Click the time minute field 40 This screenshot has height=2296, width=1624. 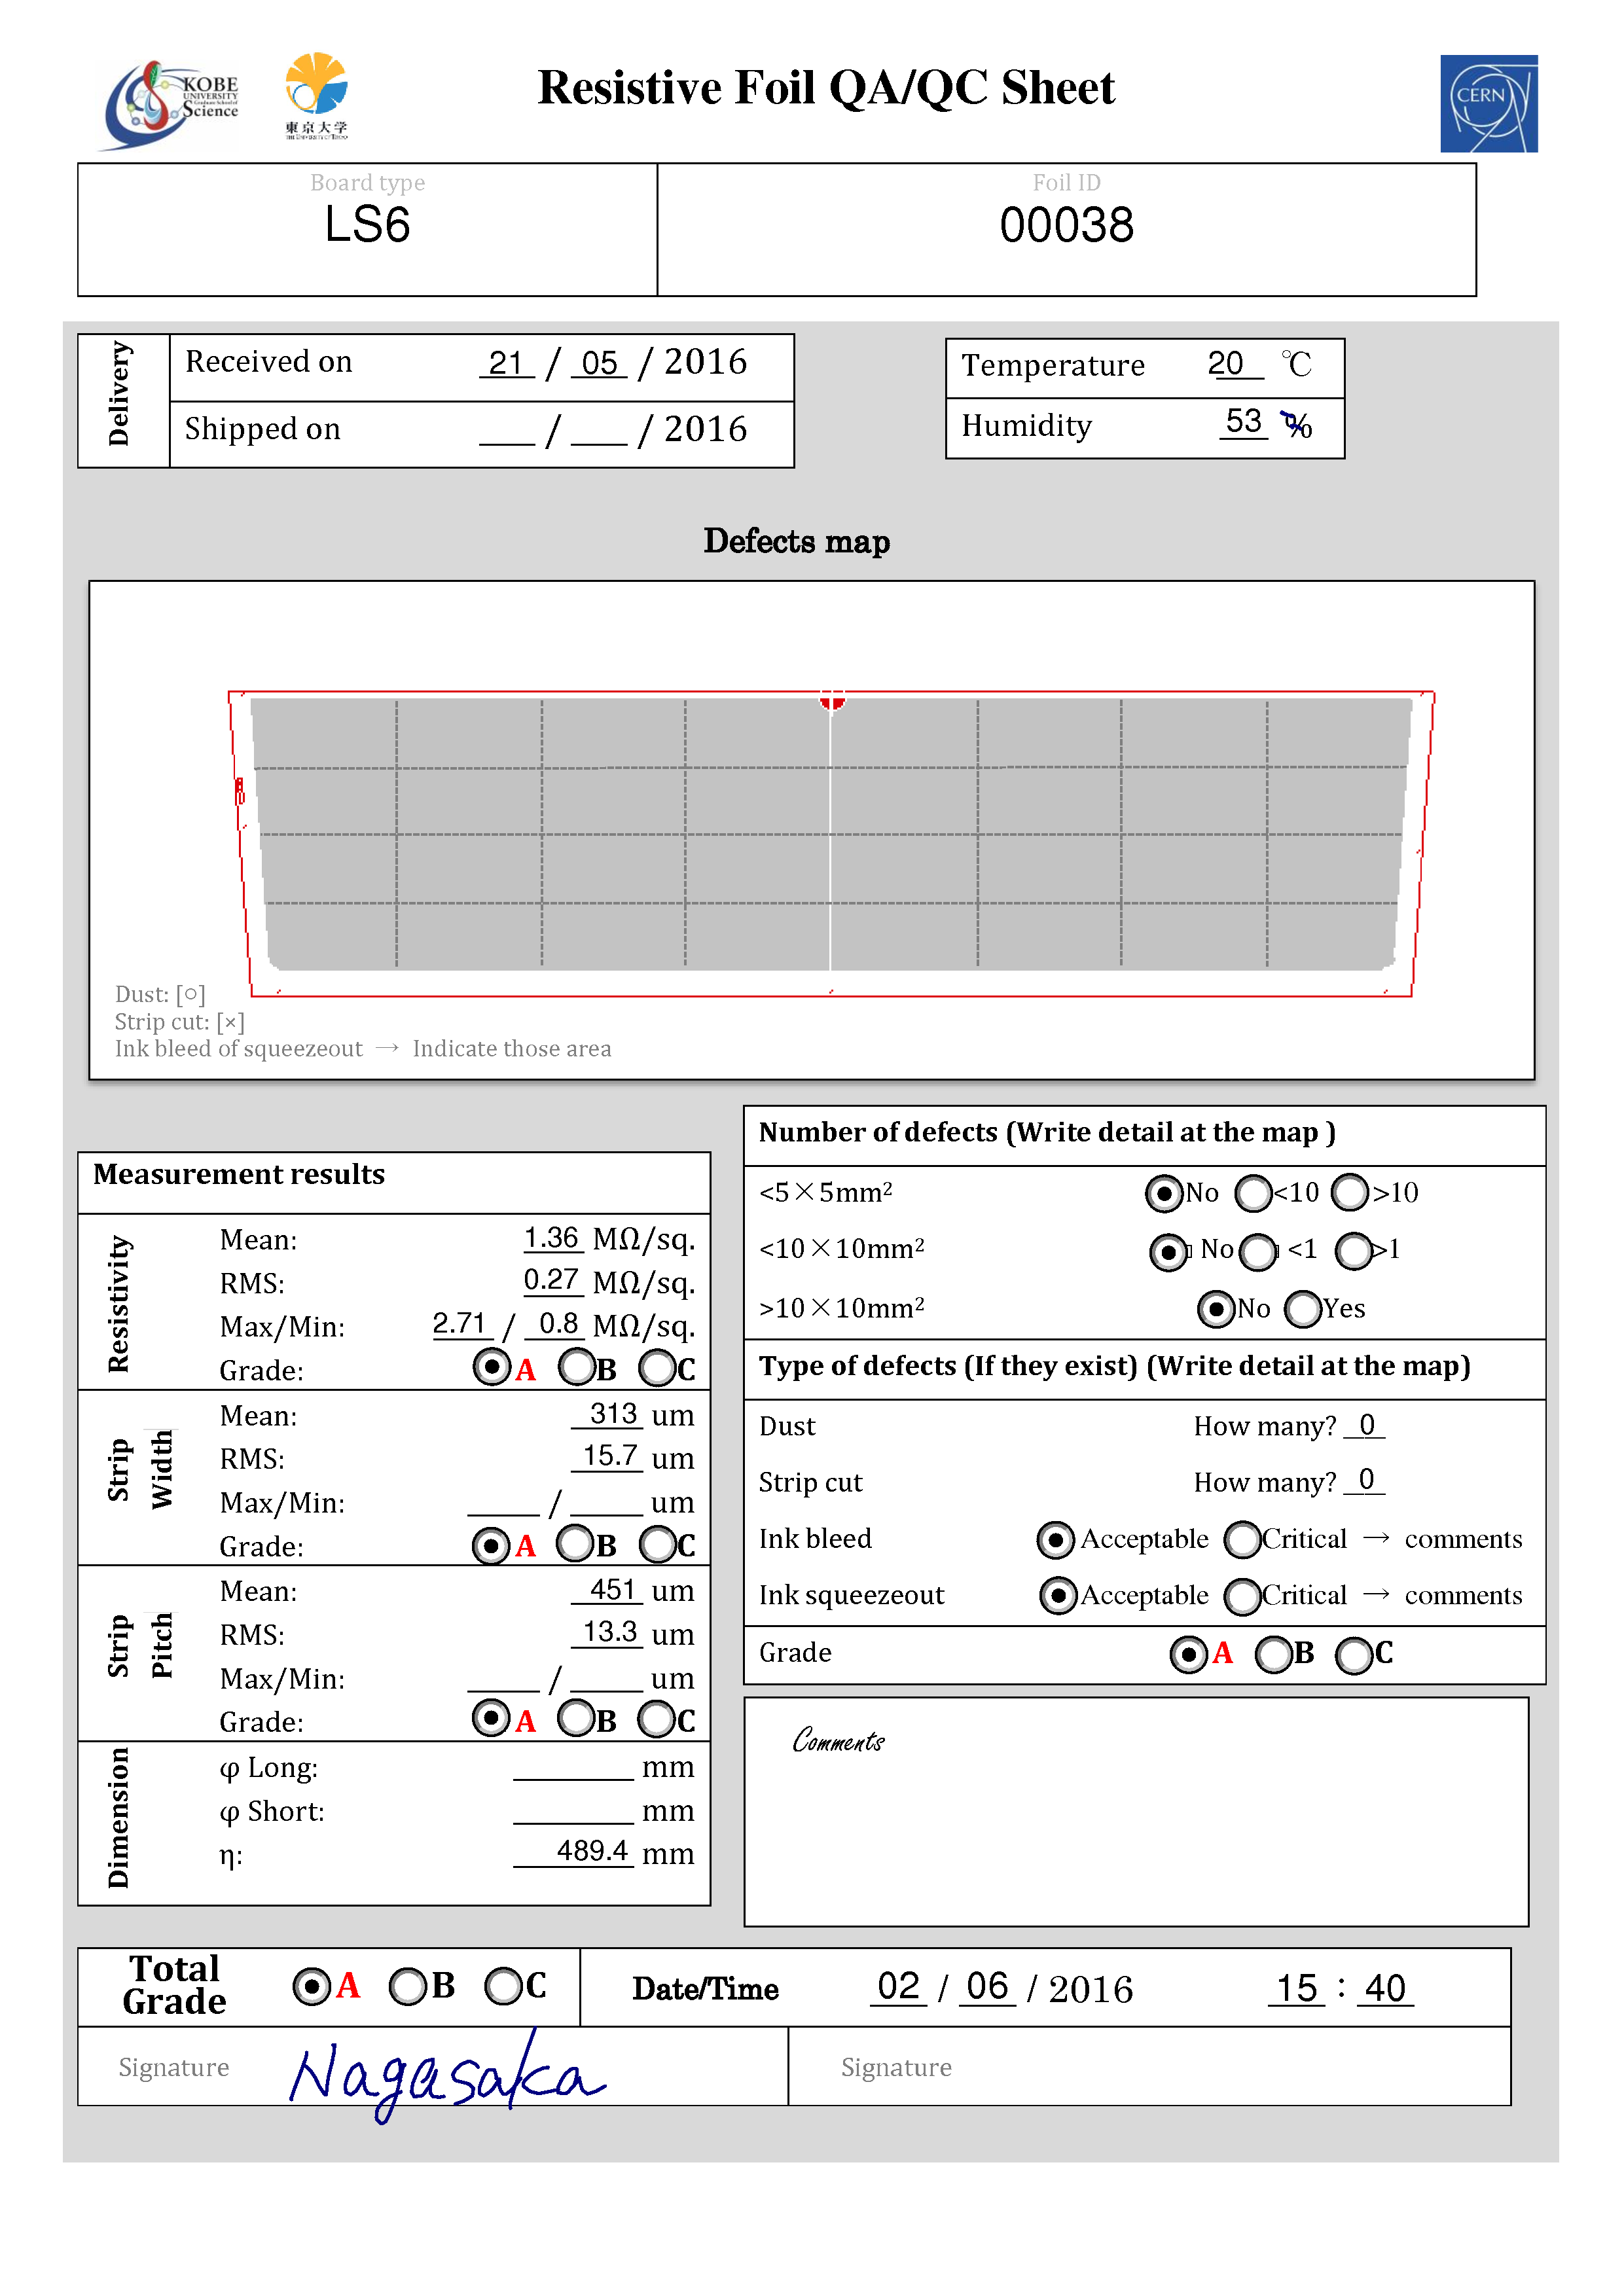pos(1385,1988)
